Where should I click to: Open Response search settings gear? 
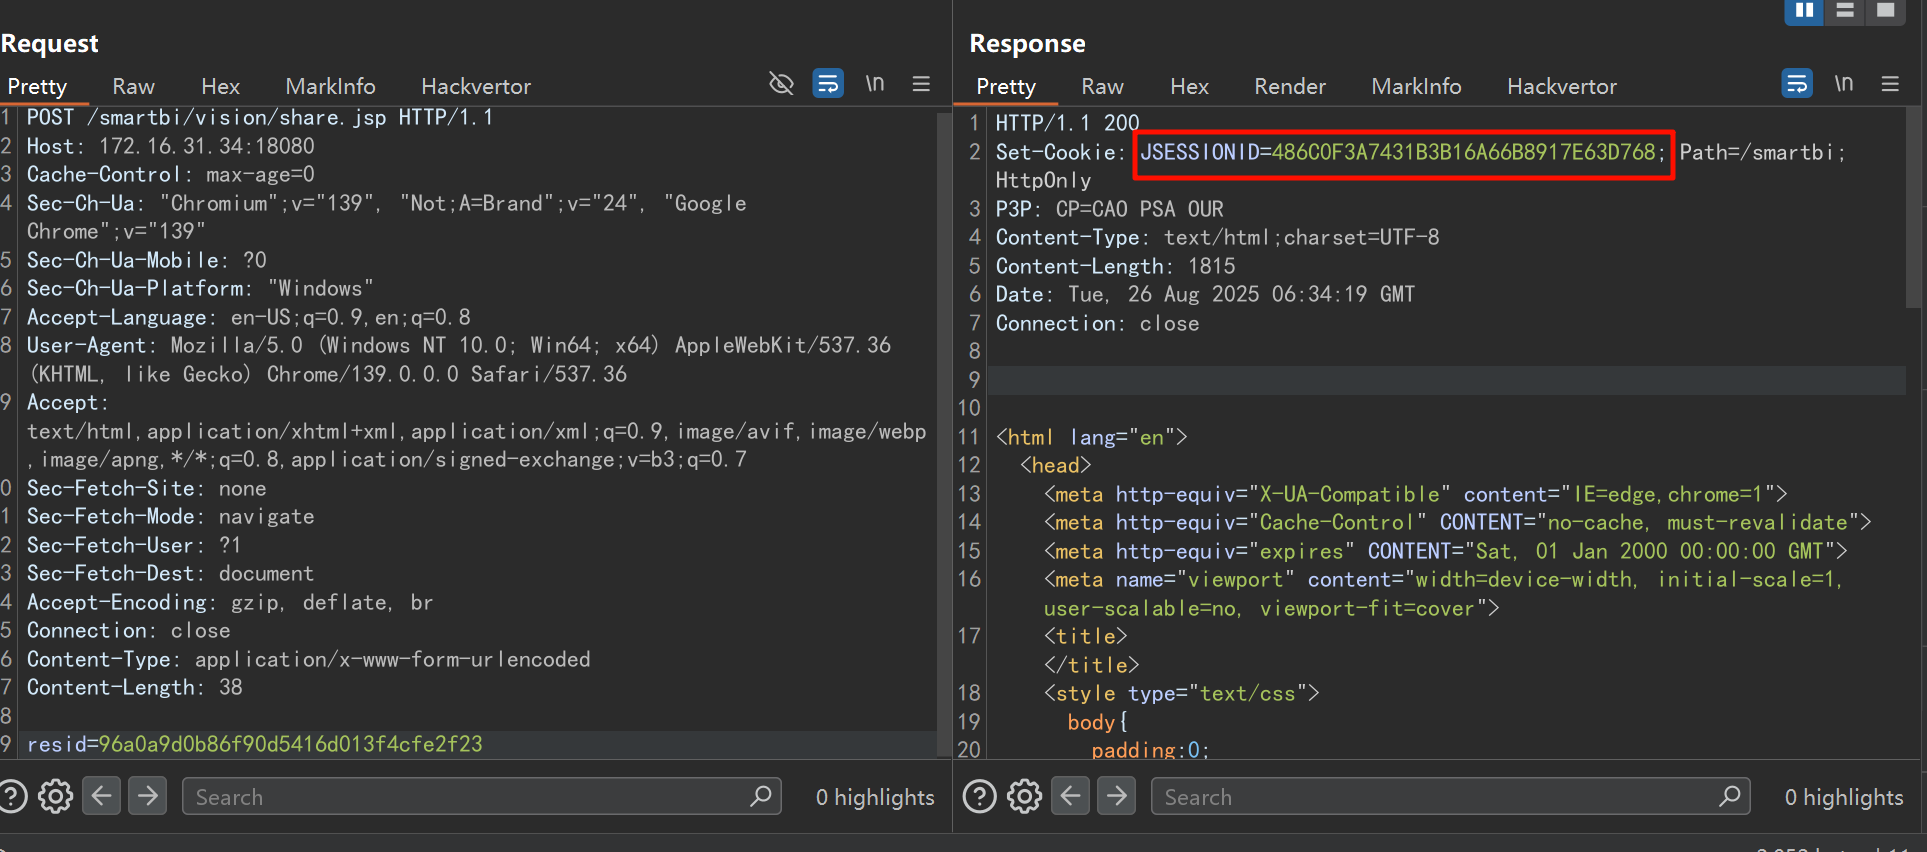click(1024, 797)
